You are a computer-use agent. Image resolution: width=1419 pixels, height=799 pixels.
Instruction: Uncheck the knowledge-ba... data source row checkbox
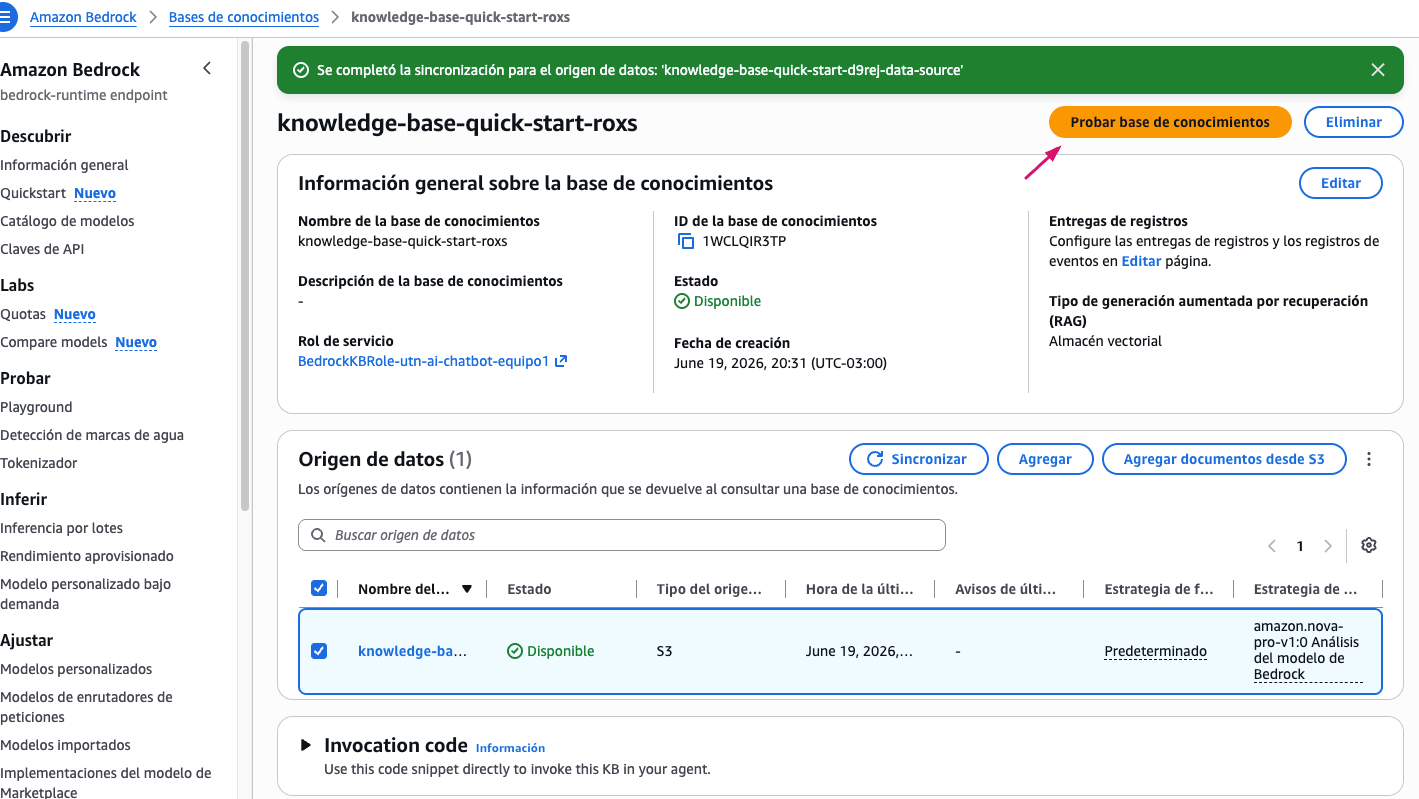coord(319,651)
